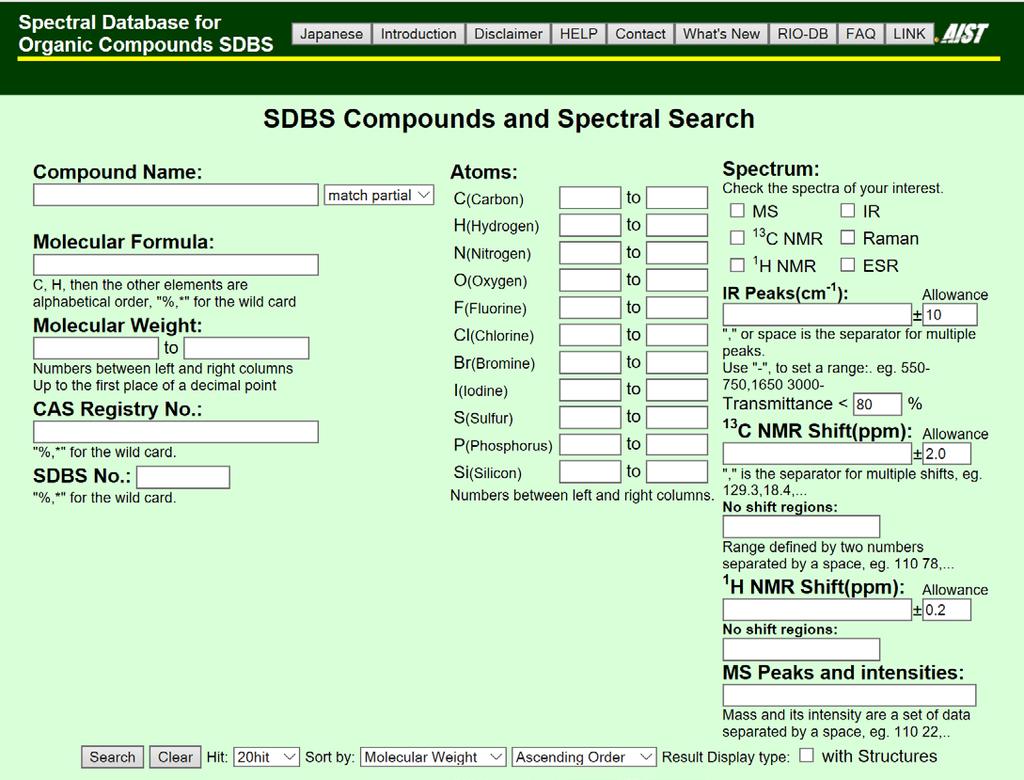Focus the Silicon minimum field
Screen dimensions: 1024x780
click(x=590, y=472)
